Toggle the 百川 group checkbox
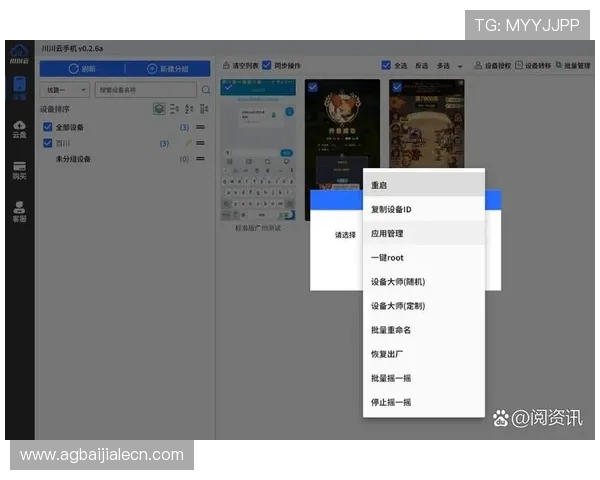The height and width of the screenshot is (480, 600). (48, 143)
